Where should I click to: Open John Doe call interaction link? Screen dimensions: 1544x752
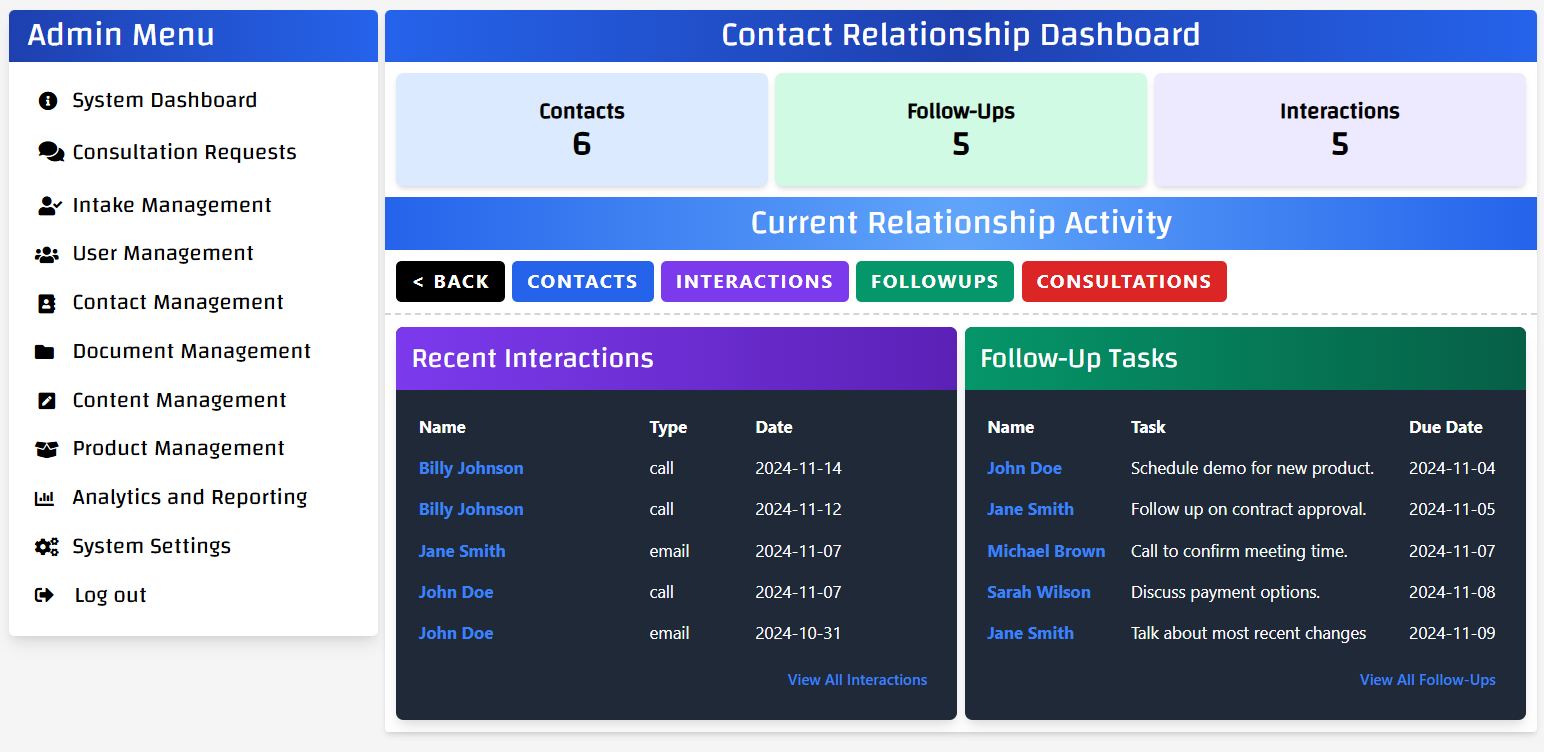(x=456, y=592)
